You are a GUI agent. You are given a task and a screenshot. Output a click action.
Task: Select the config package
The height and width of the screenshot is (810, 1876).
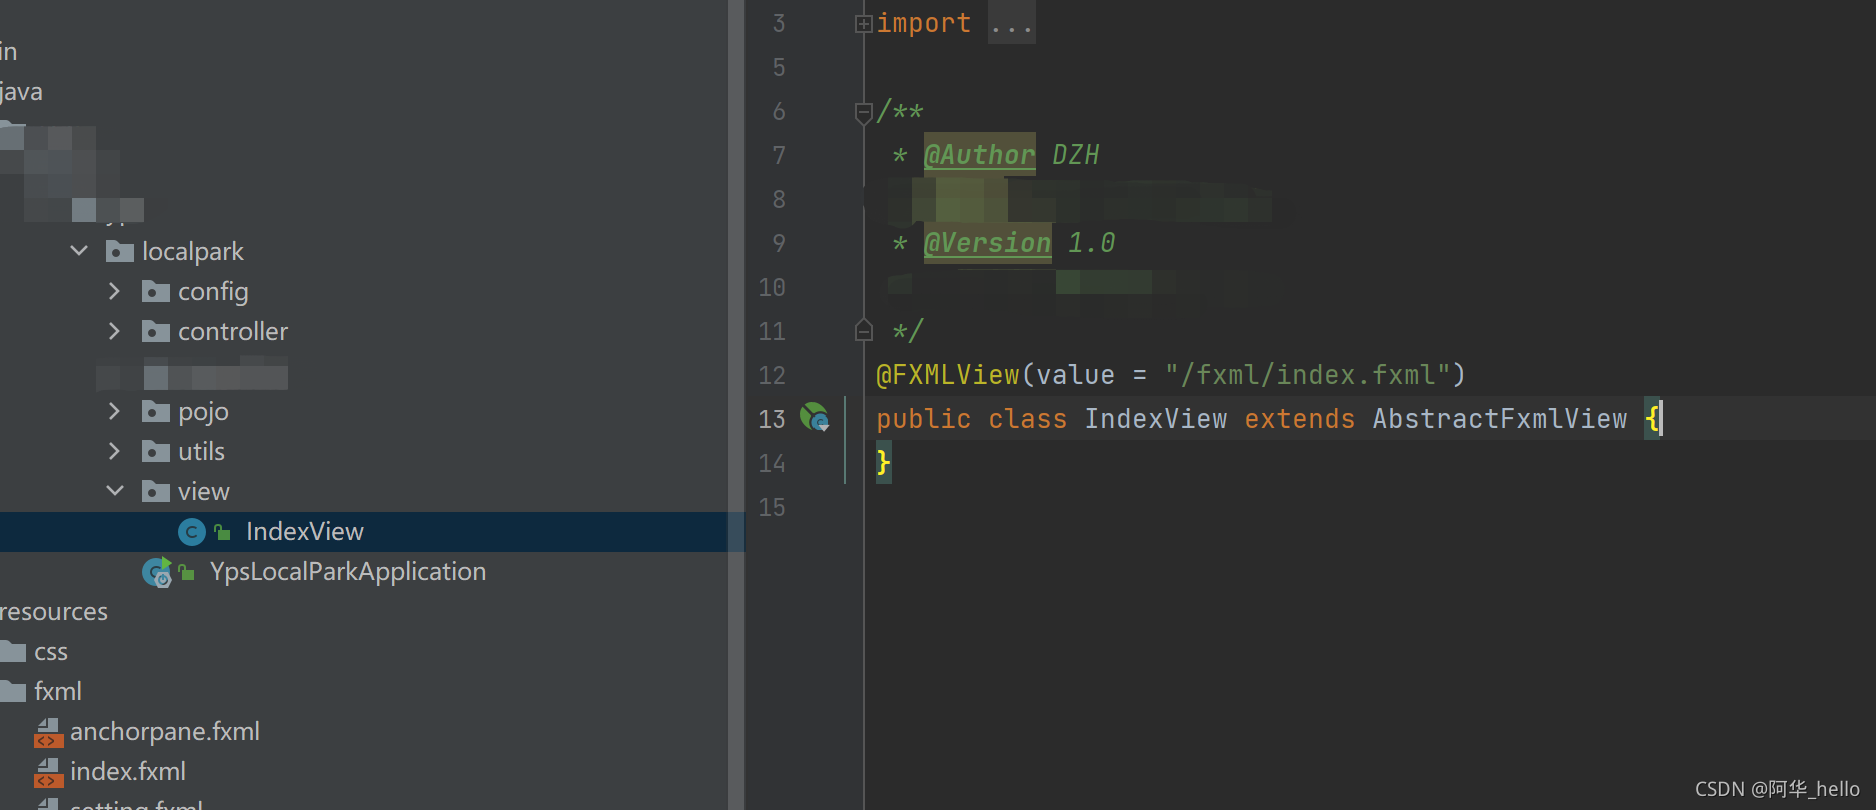click(x=213, y=291)
